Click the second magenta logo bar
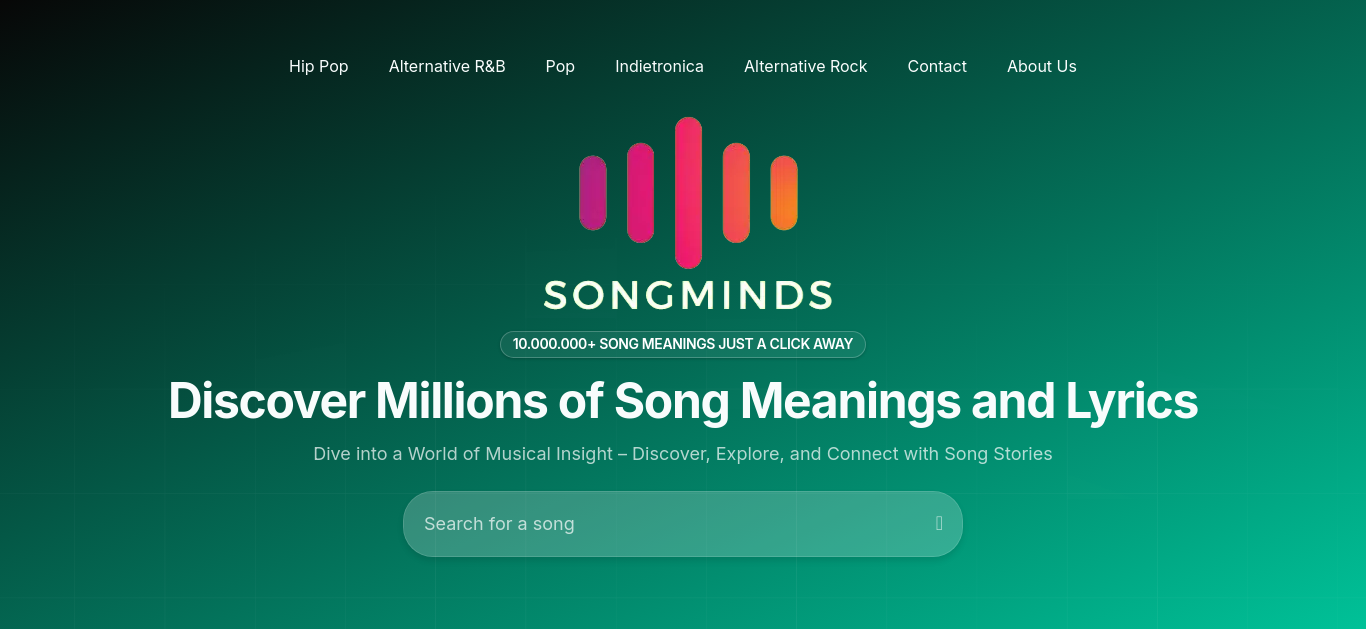This screenshot has width=1366, height=629. (640, 193)
